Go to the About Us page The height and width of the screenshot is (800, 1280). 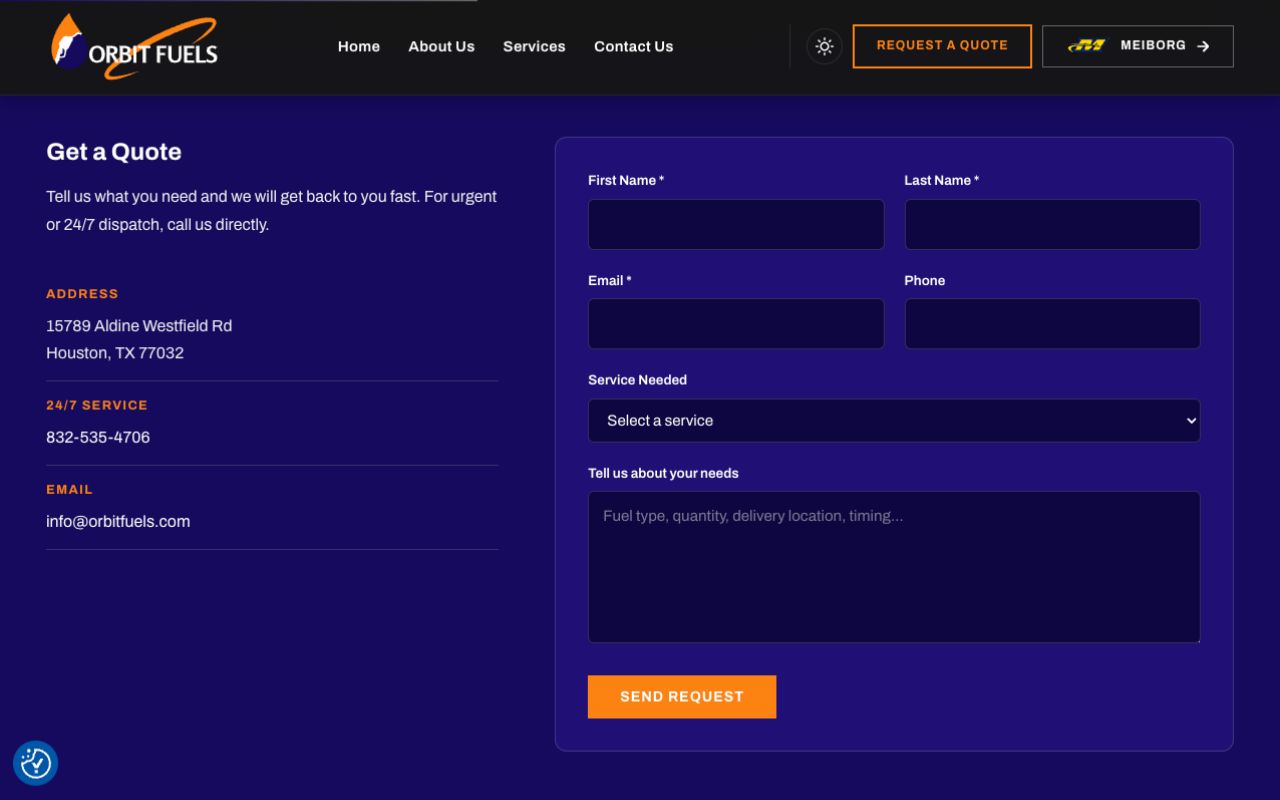(441, 46)
